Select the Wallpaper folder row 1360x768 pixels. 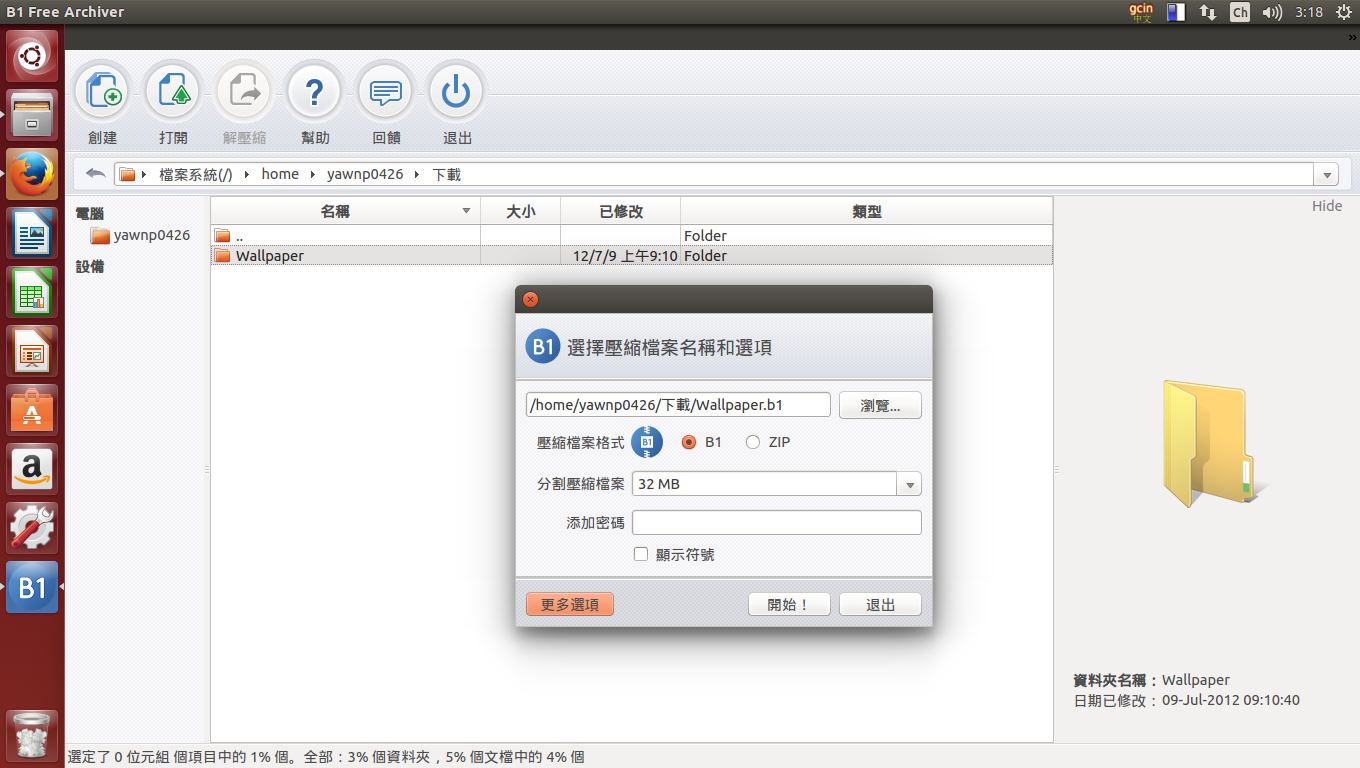click(x=632, y=256)
